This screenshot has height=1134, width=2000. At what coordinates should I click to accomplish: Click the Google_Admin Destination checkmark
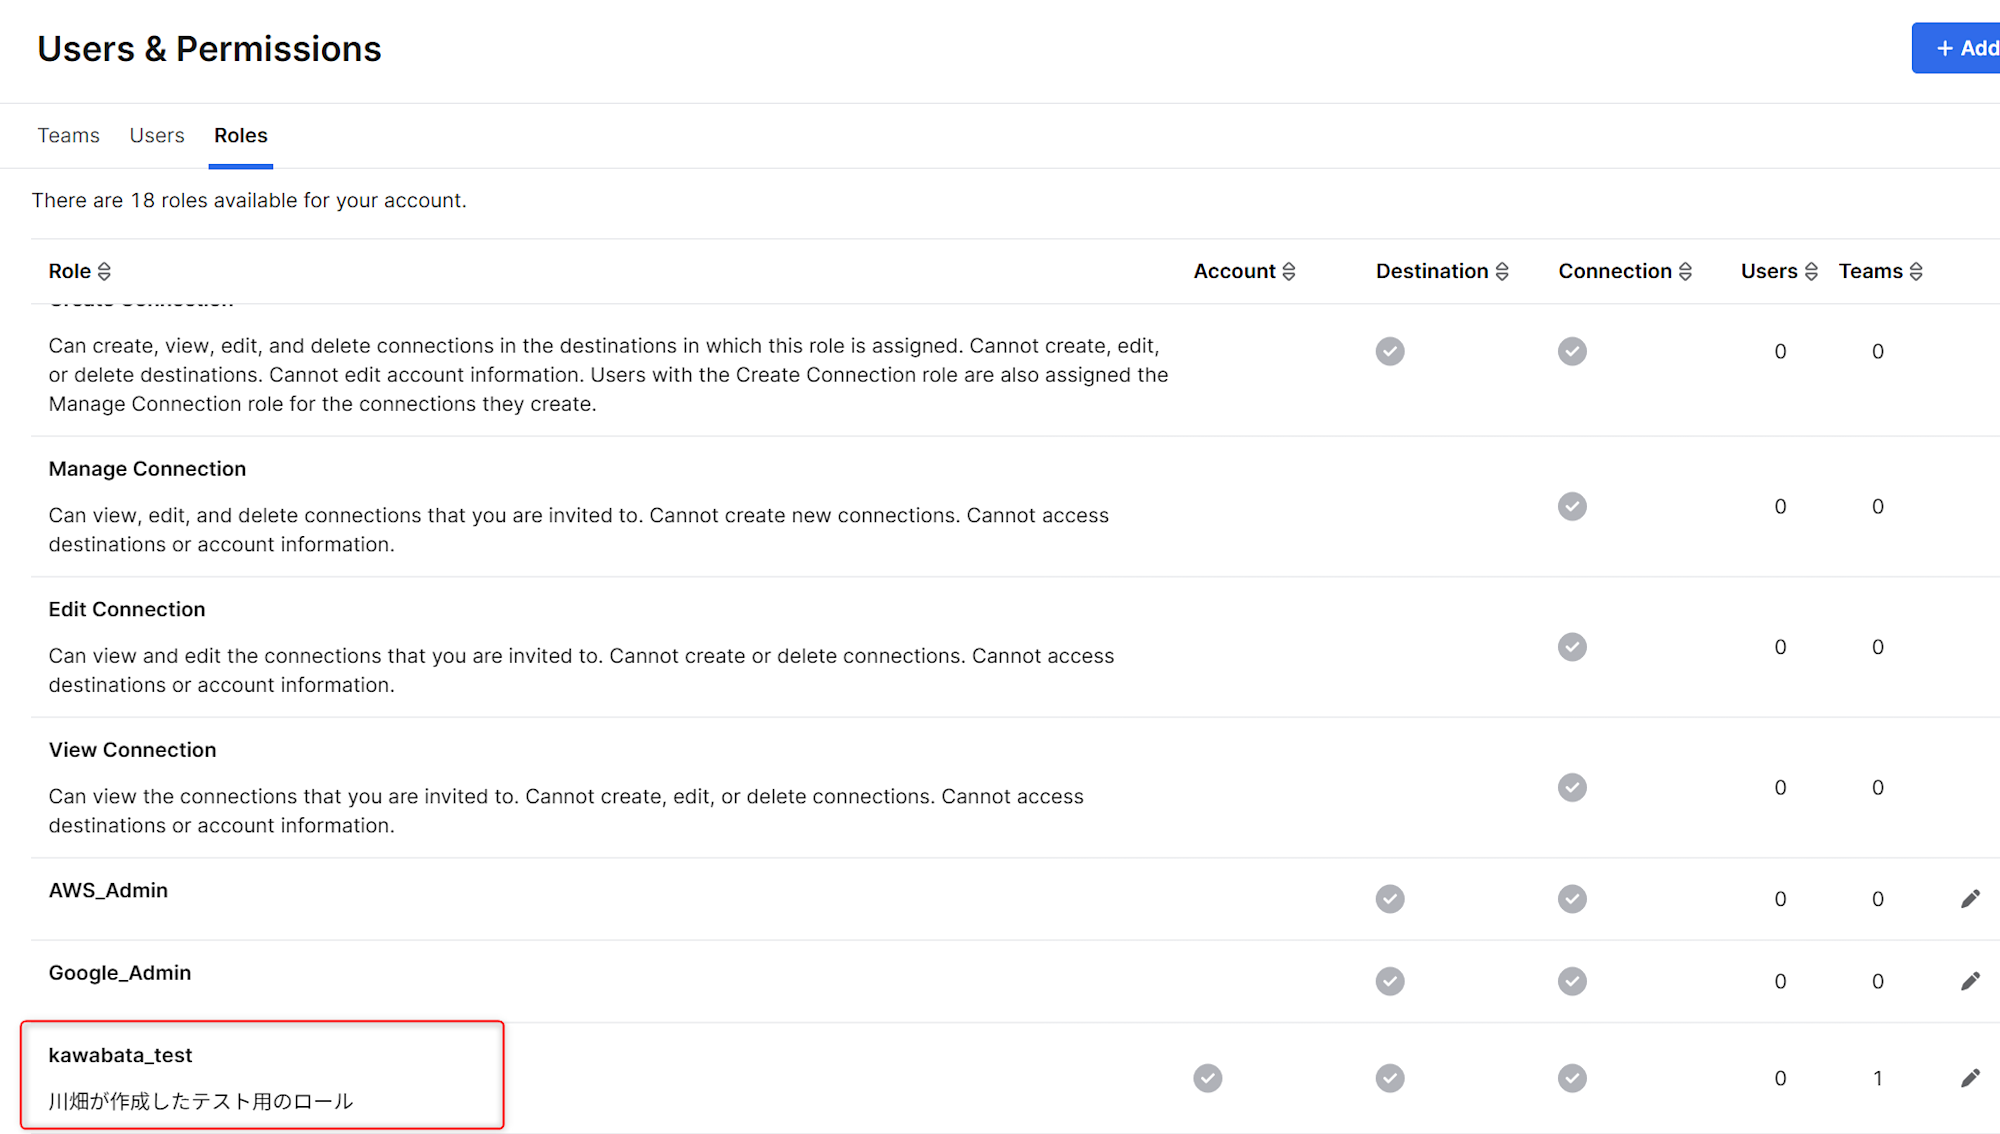(x=1389, y=981)
